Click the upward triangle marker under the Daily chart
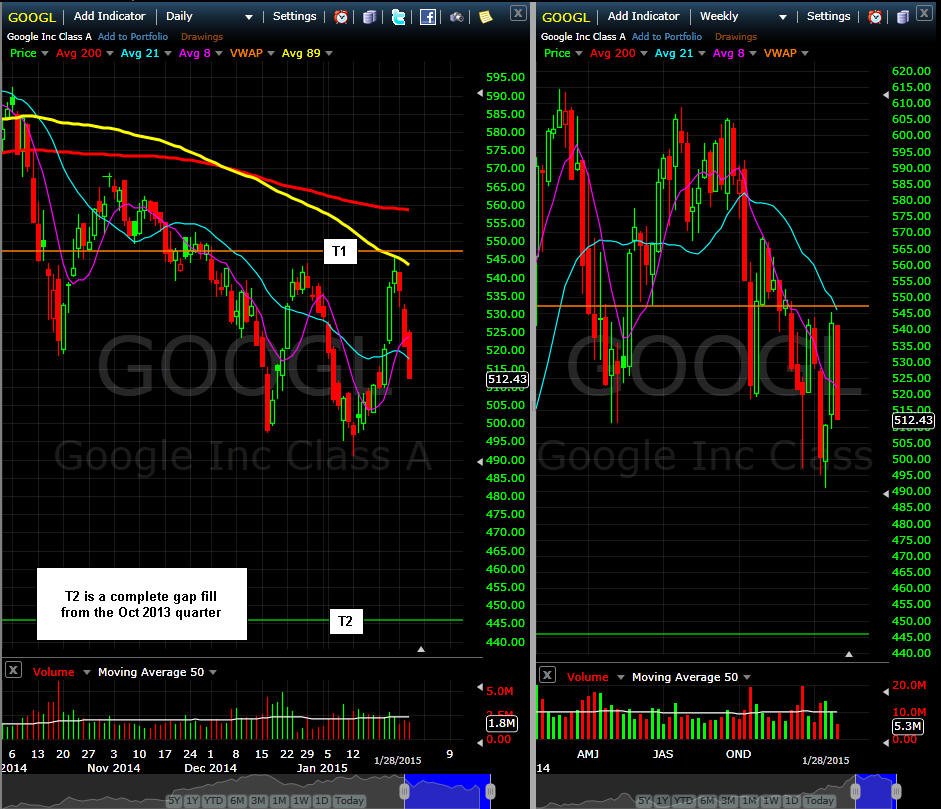This screenshot has width=941, height=809. click(421, 649)
